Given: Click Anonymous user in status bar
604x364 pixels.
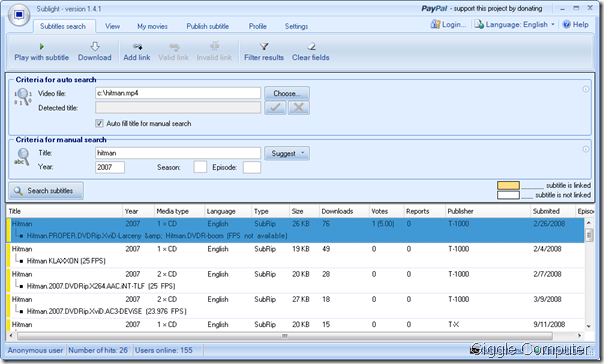Looking at the screenshot, I should click(35, 350).
